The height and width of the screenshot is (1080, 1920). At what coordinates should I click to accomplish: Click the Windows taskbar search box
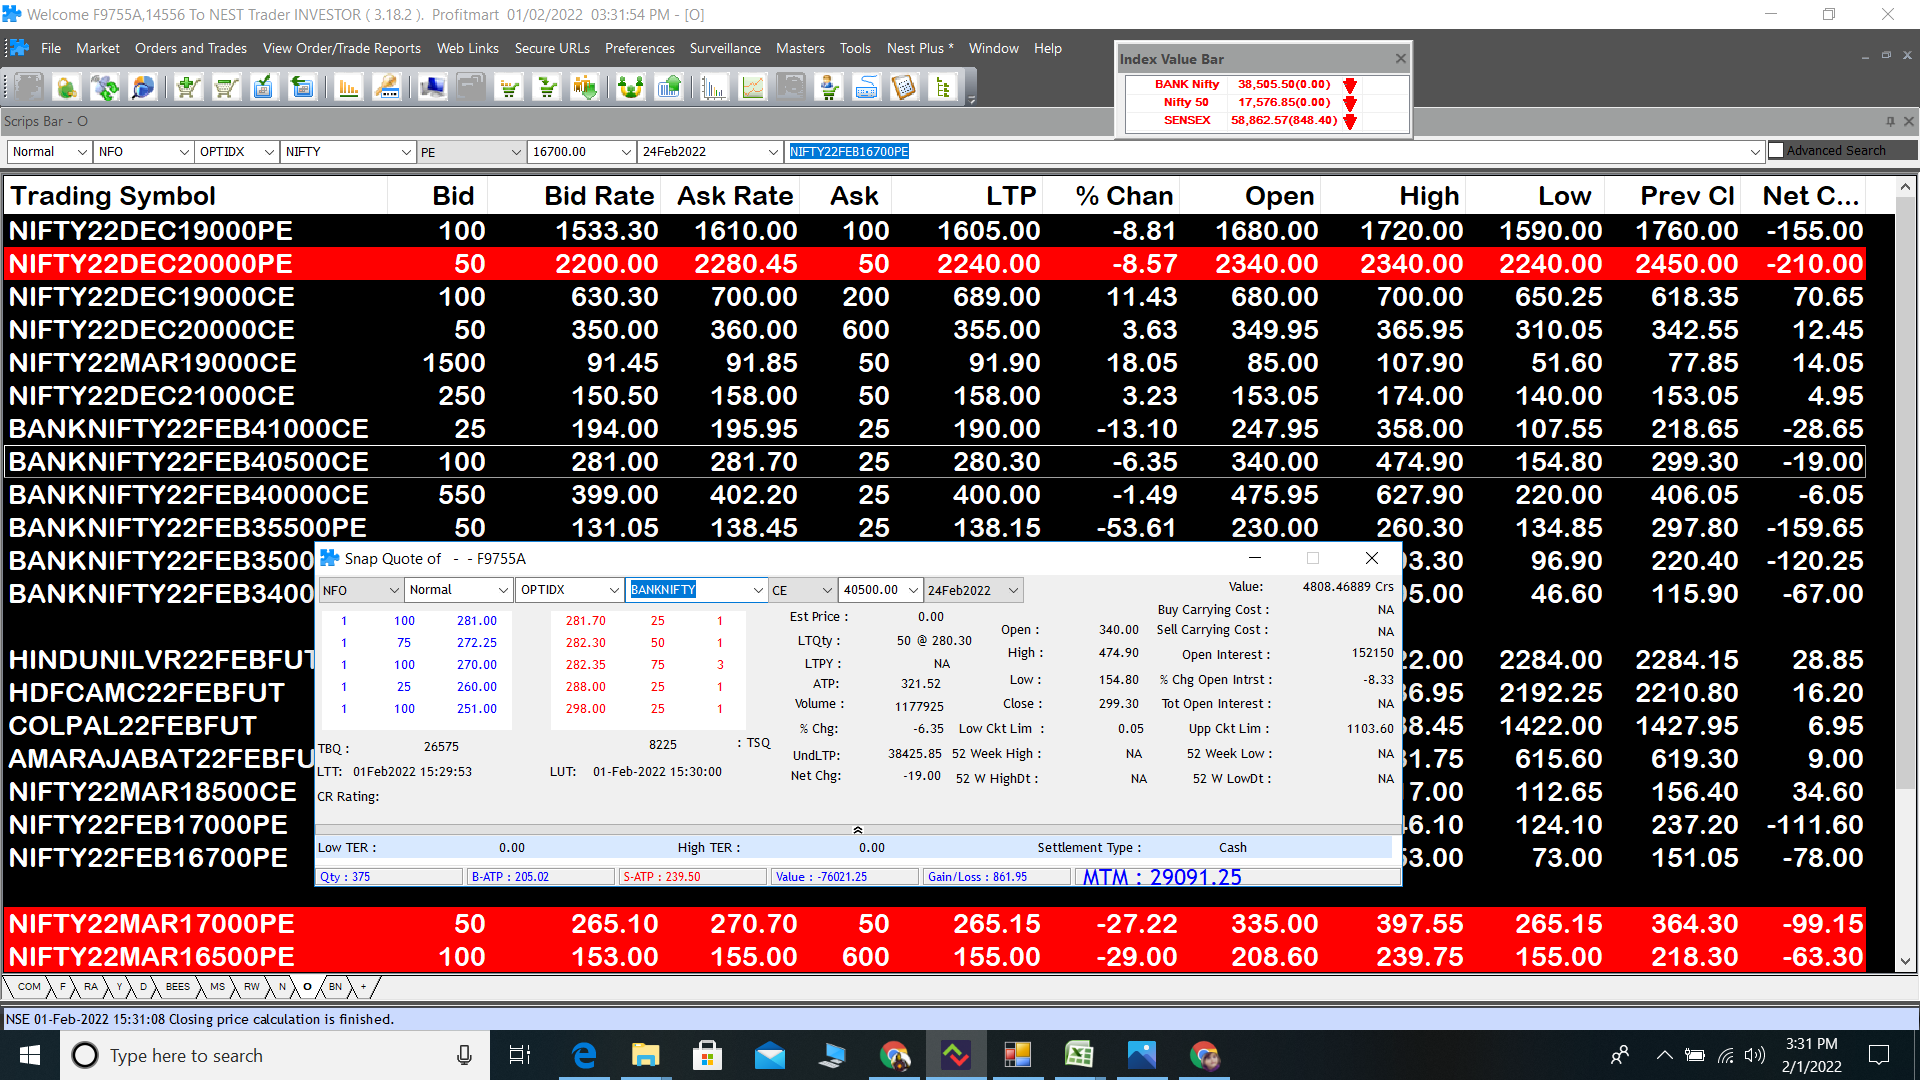tap(275, 1055)
